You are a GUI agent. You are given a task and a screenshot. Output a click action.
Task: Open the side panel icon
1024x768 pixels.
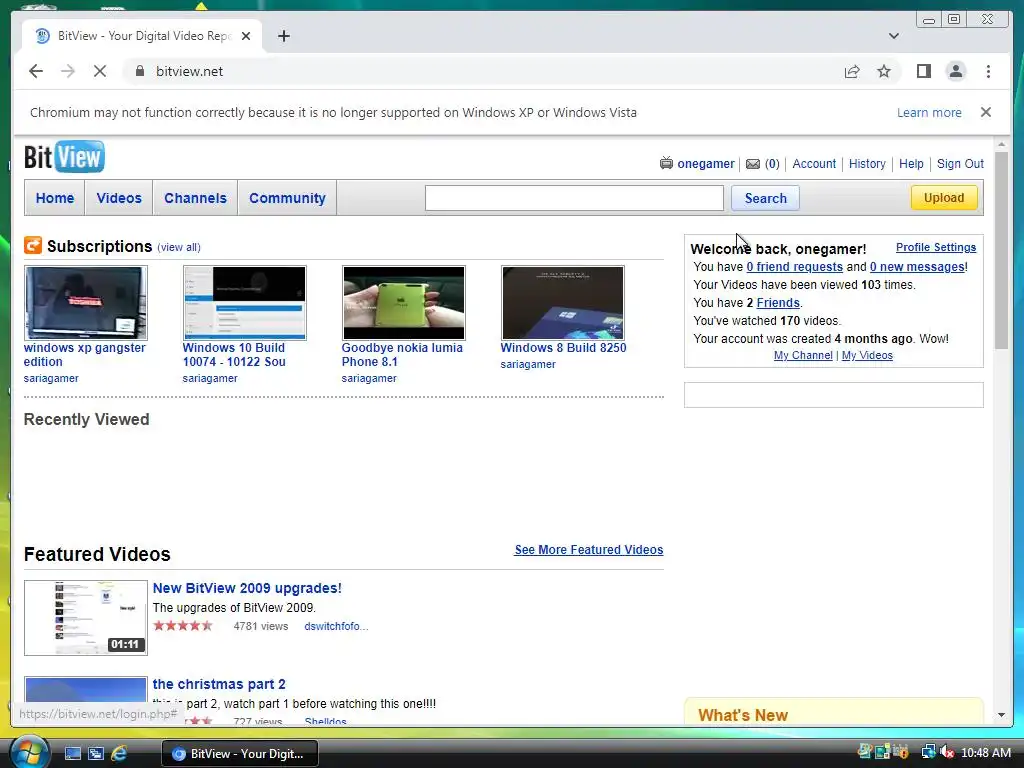(x=923, y=71)
